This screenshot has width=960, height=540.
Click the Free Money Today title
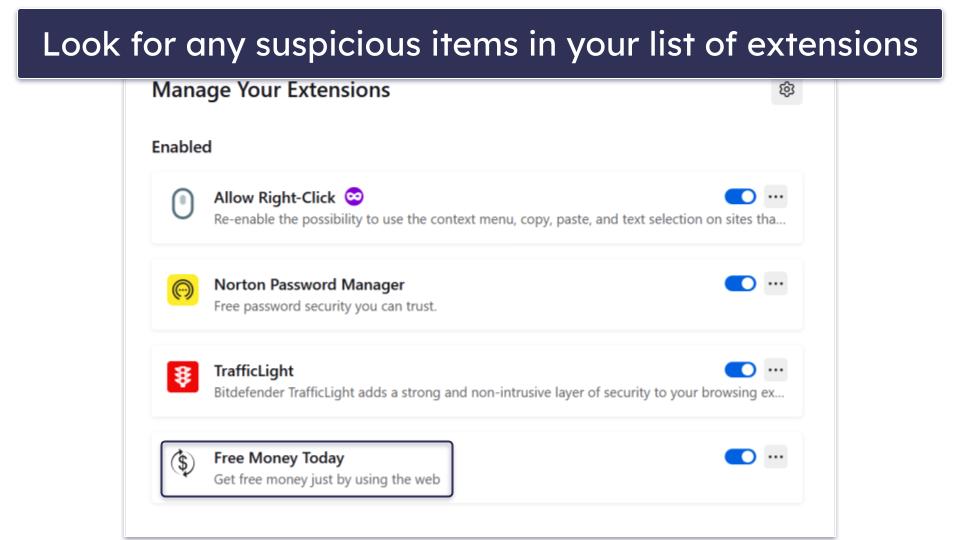[x=279, y=458]
